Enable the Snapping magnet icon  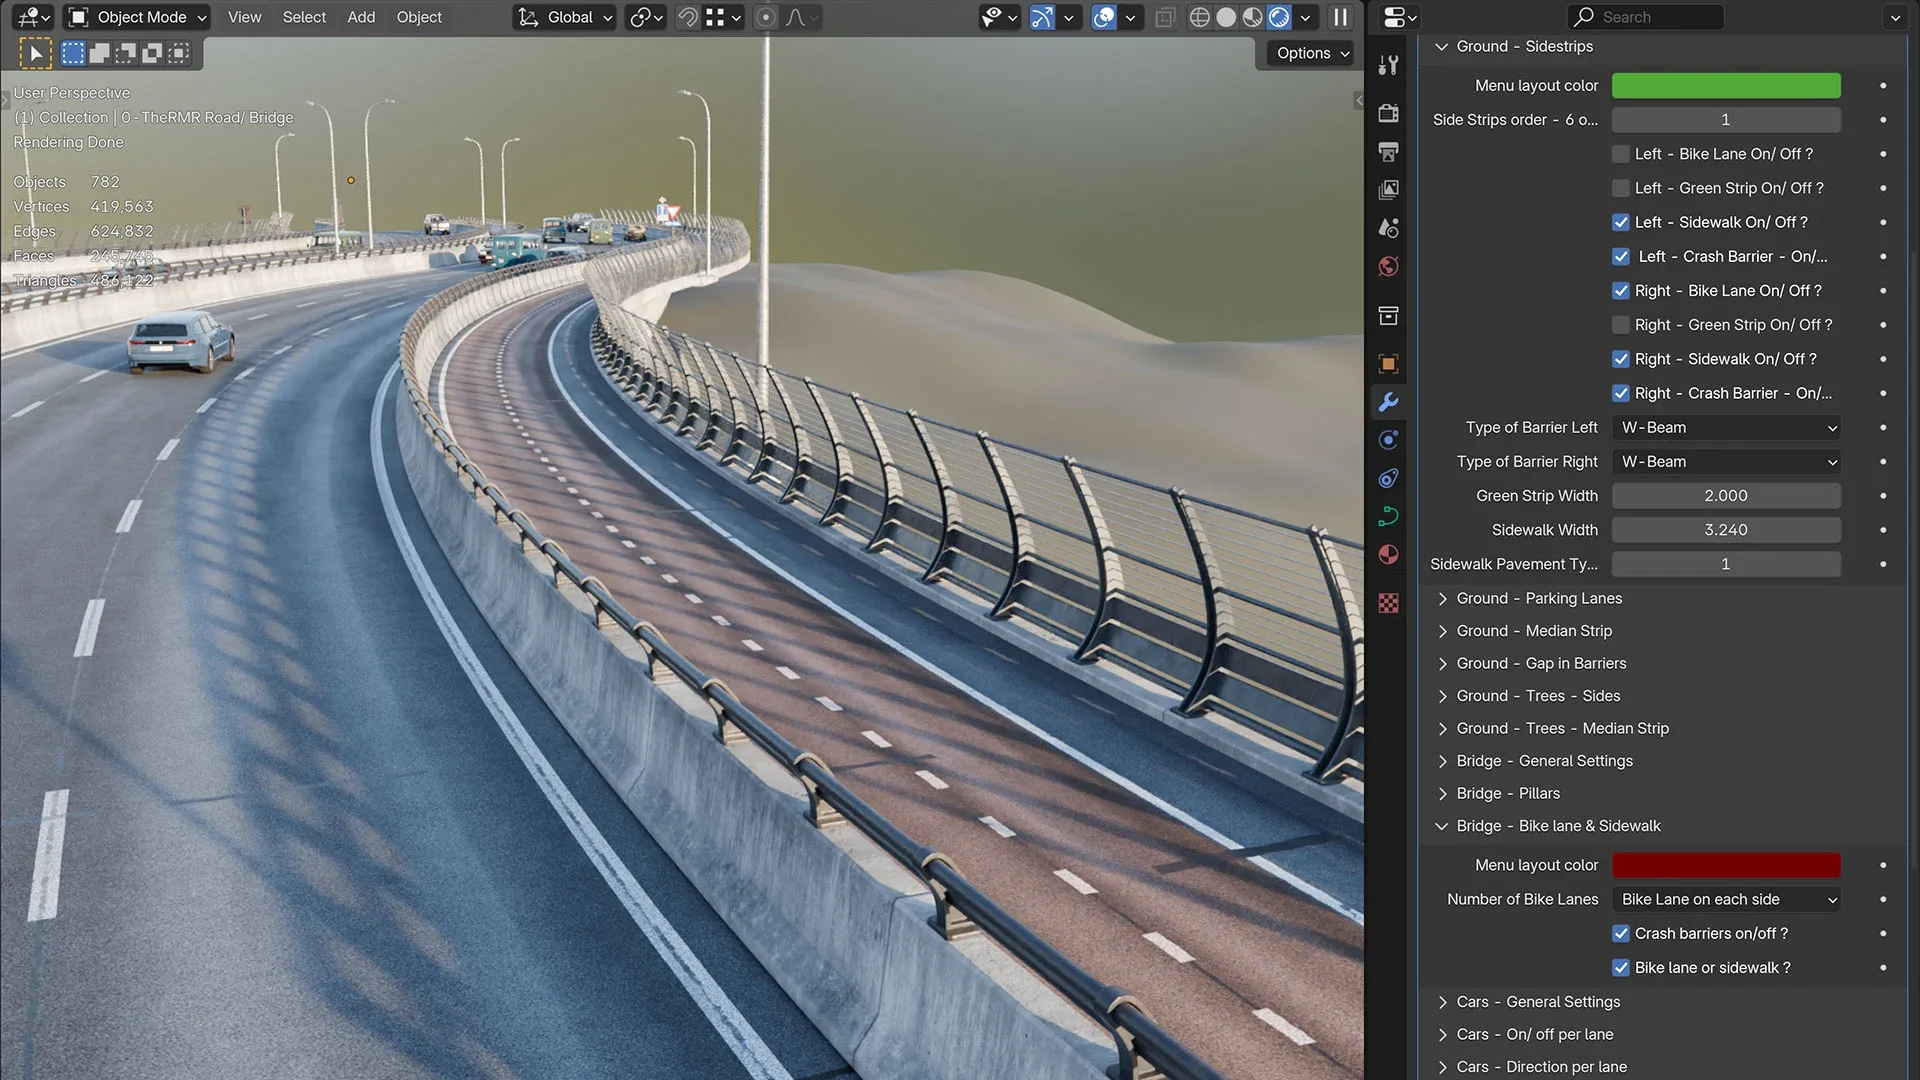coord(687,17)
